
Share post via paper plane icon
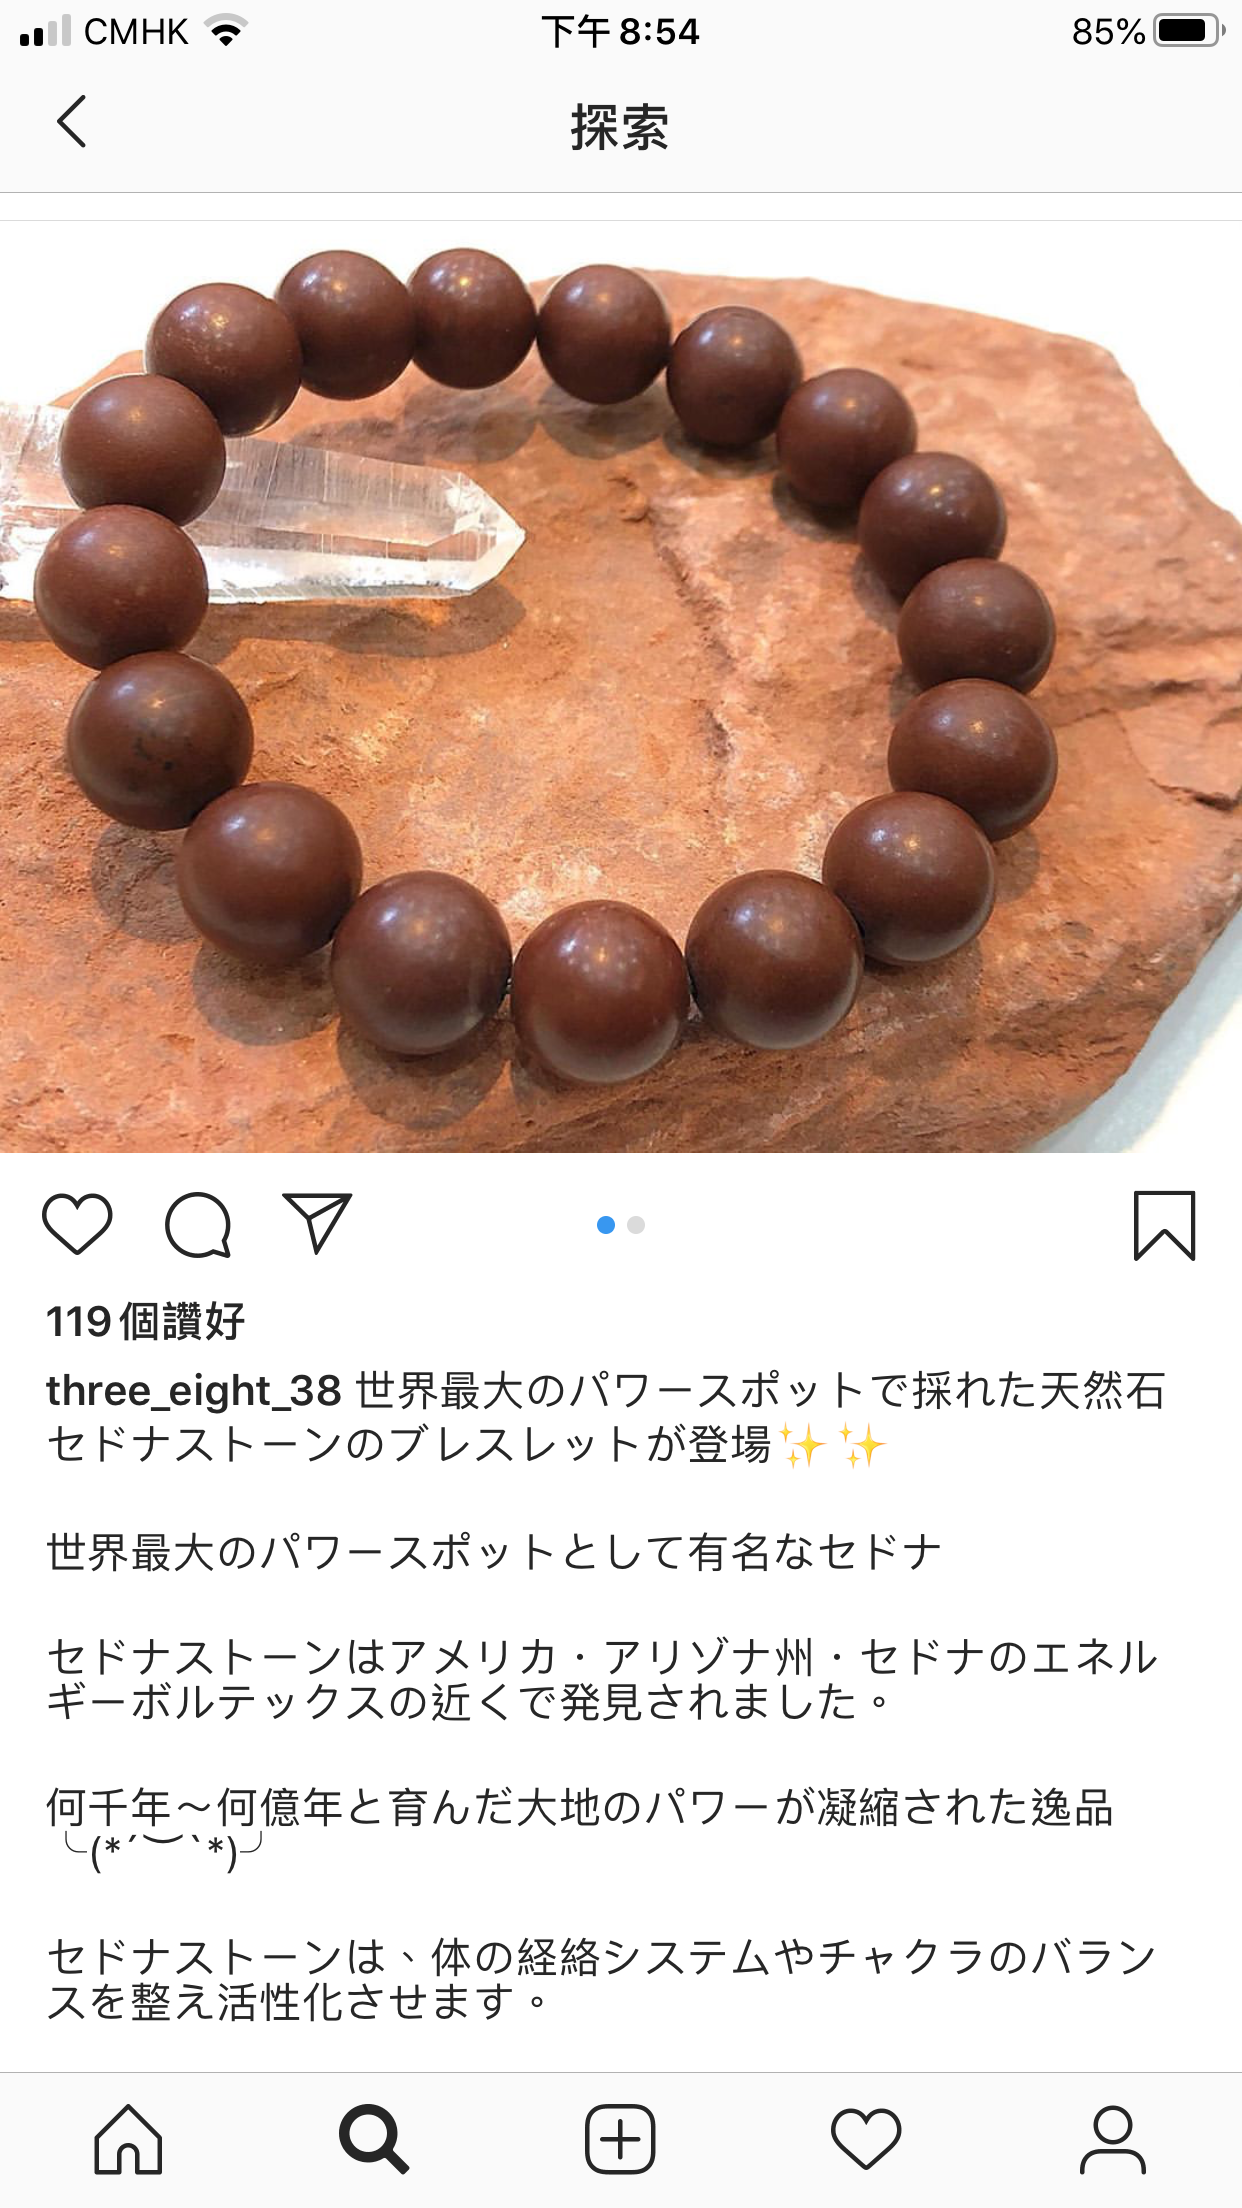point(317,1222)
